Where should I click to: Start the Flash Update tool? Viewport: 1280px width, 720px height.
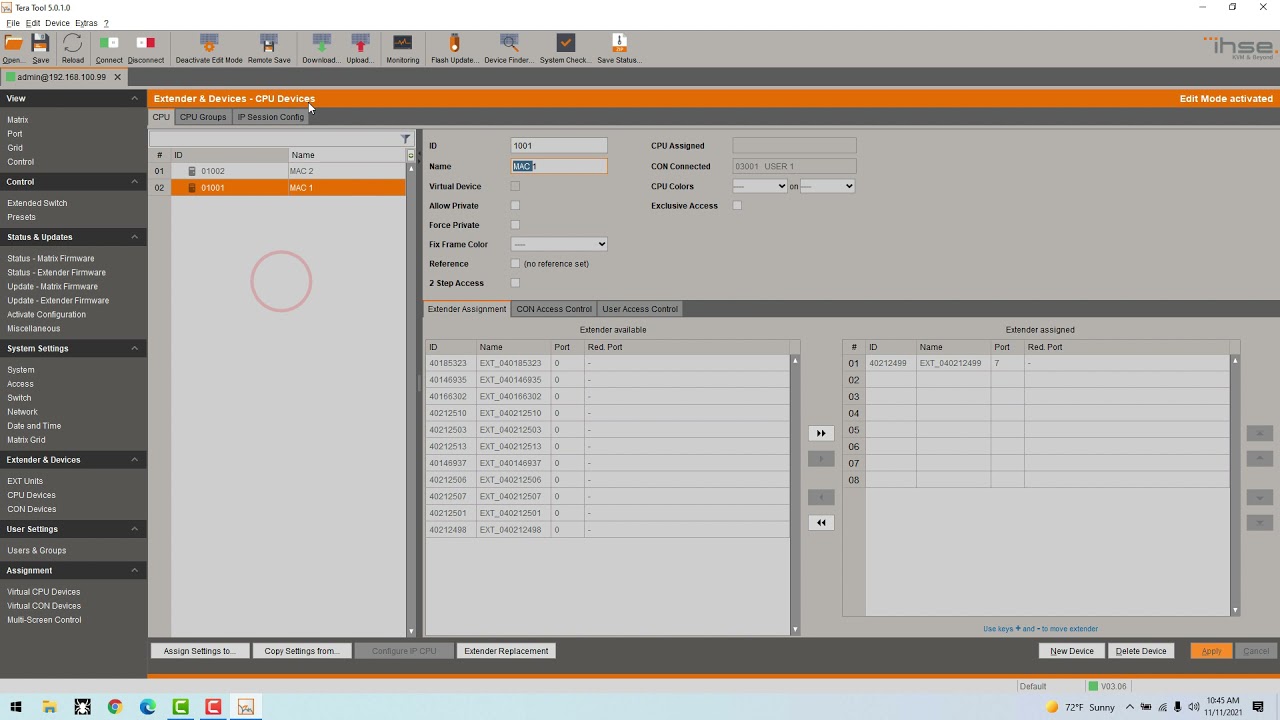coord(454,43)
